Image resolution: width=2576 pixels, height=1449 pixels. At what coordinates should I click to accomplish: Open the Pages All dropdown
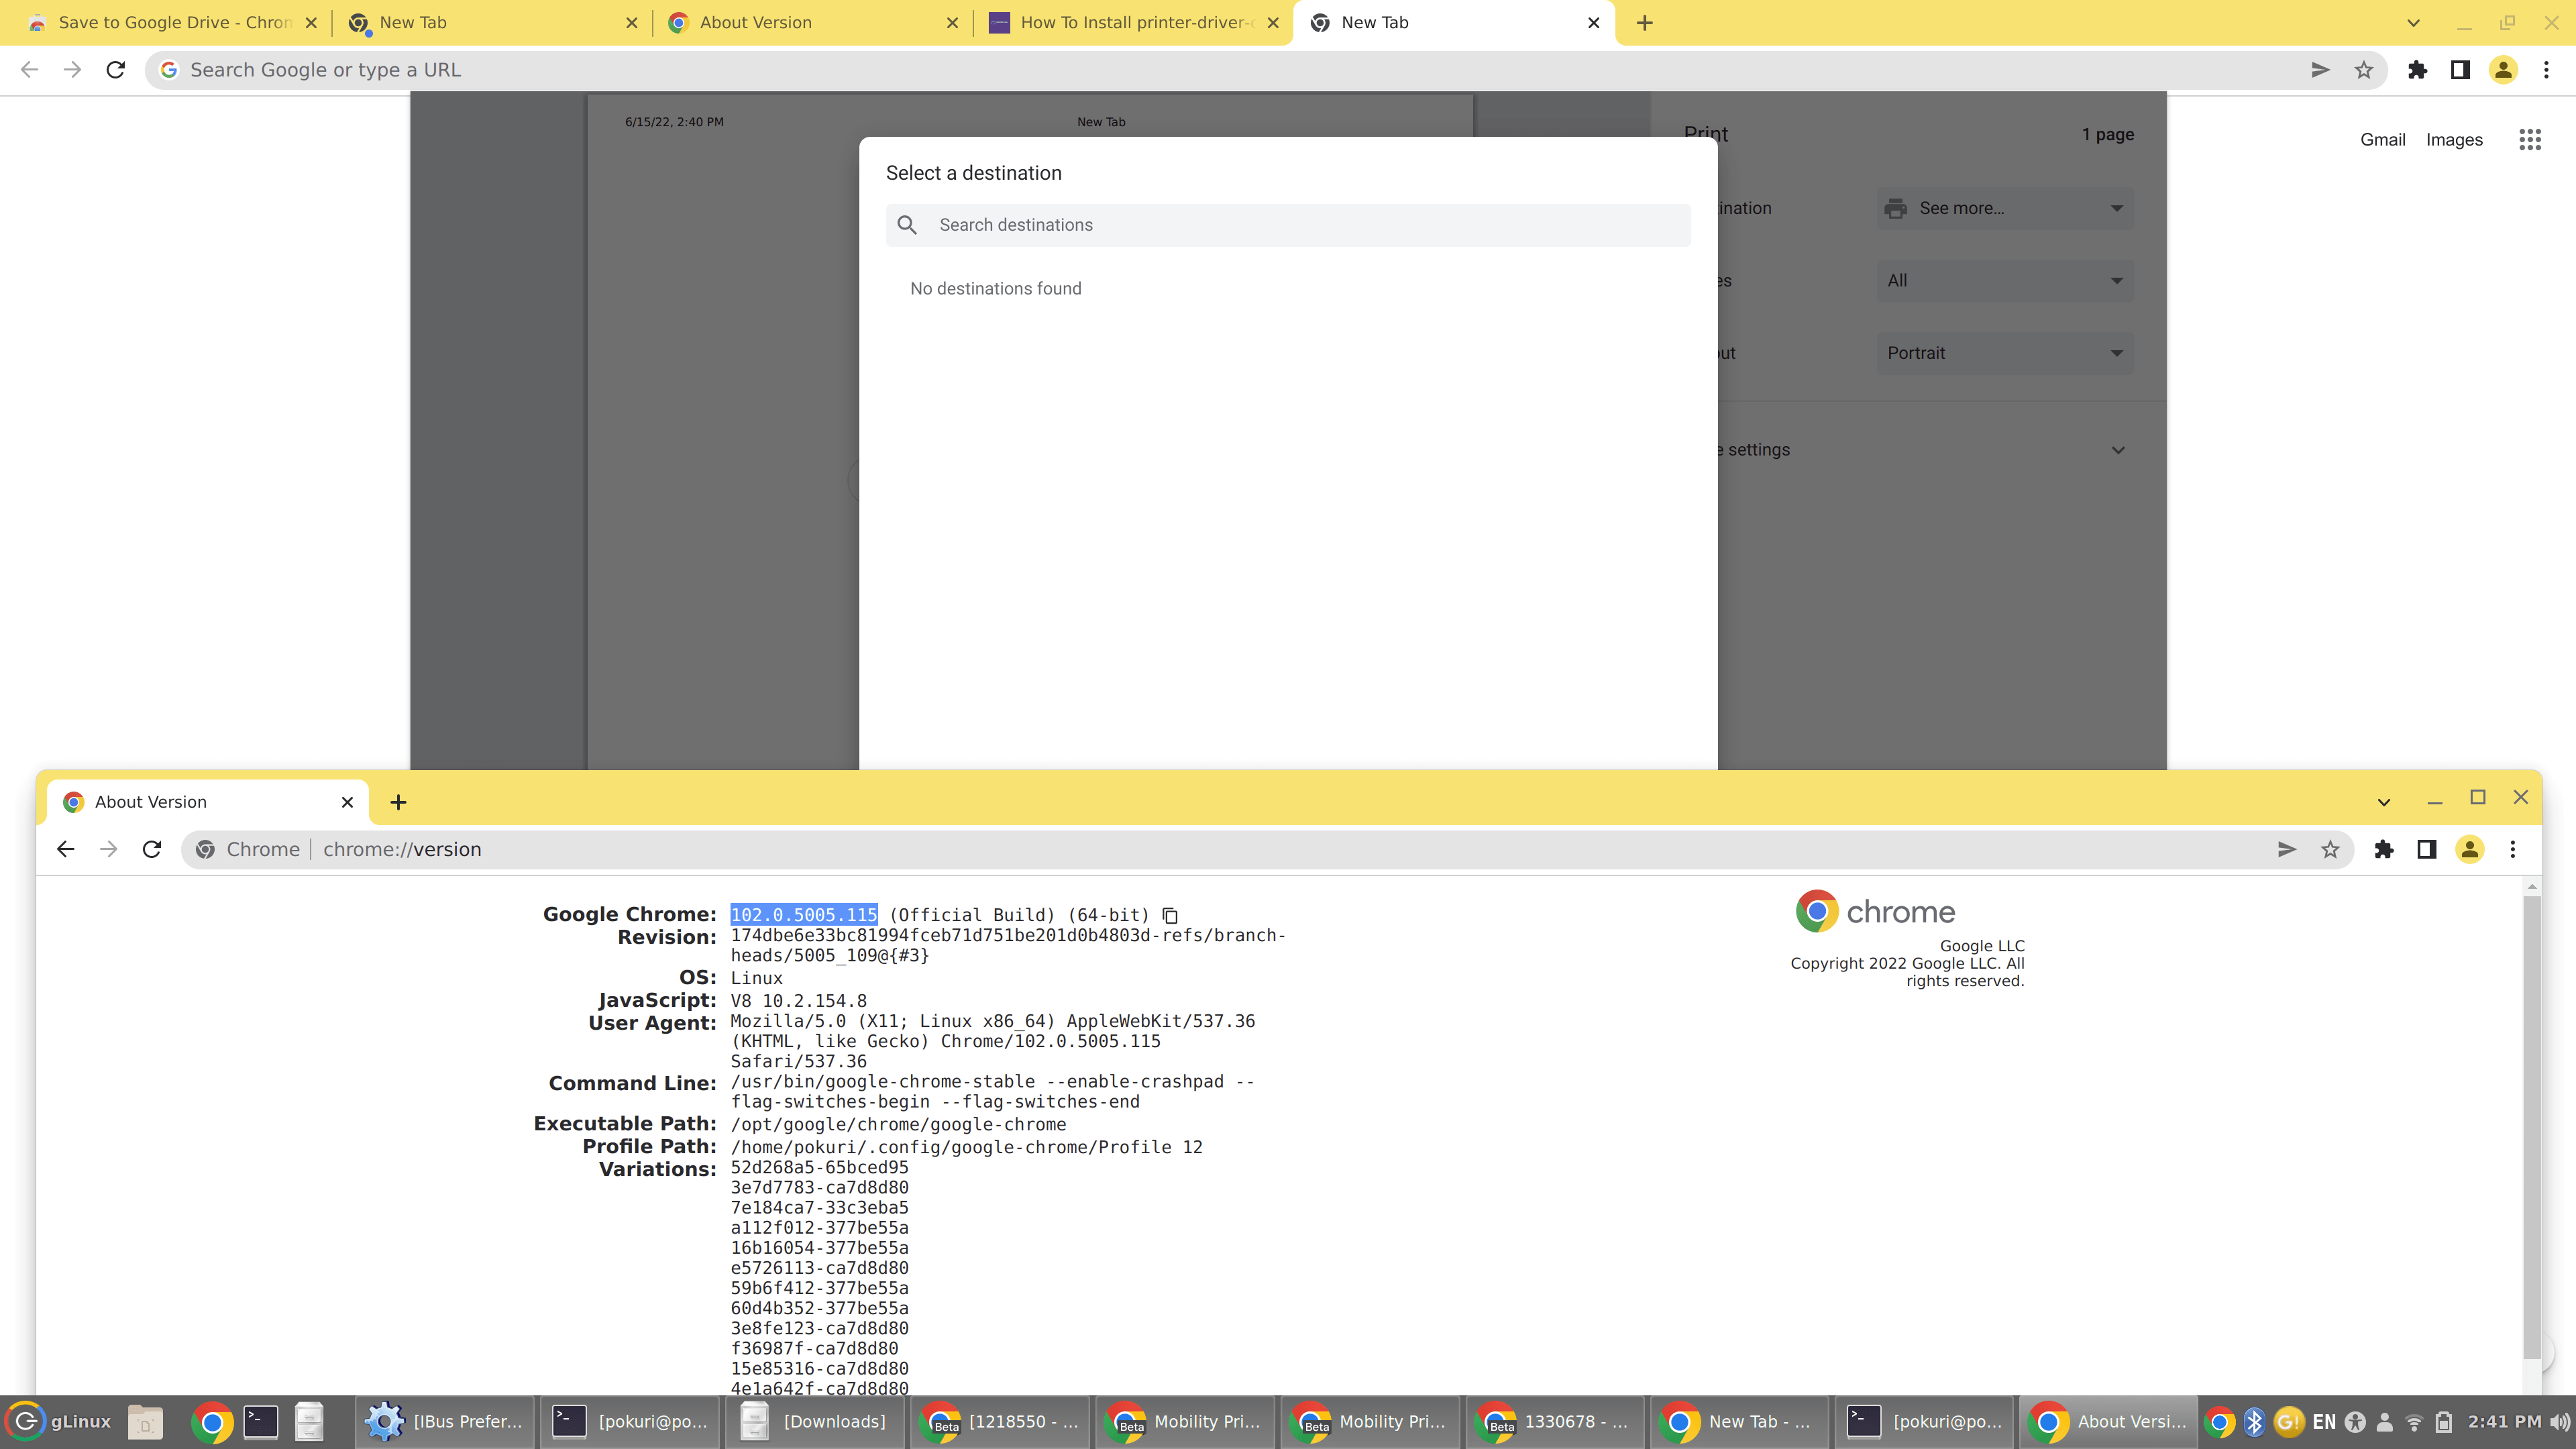point(2004,281)
